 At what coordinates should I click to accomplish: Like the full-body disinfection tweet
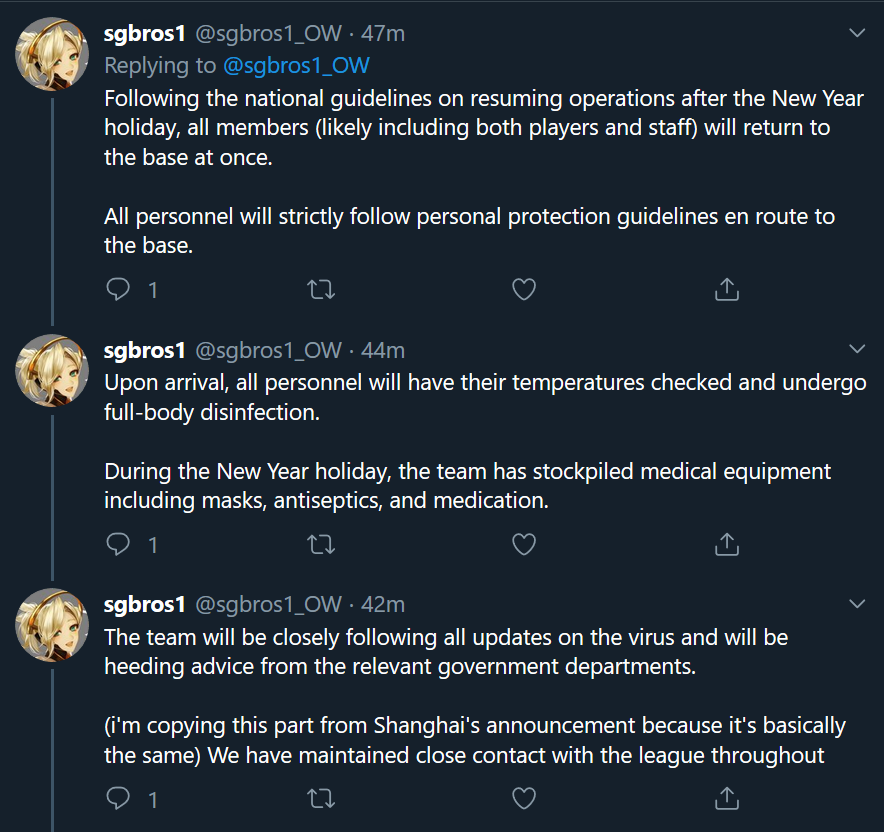524,544
